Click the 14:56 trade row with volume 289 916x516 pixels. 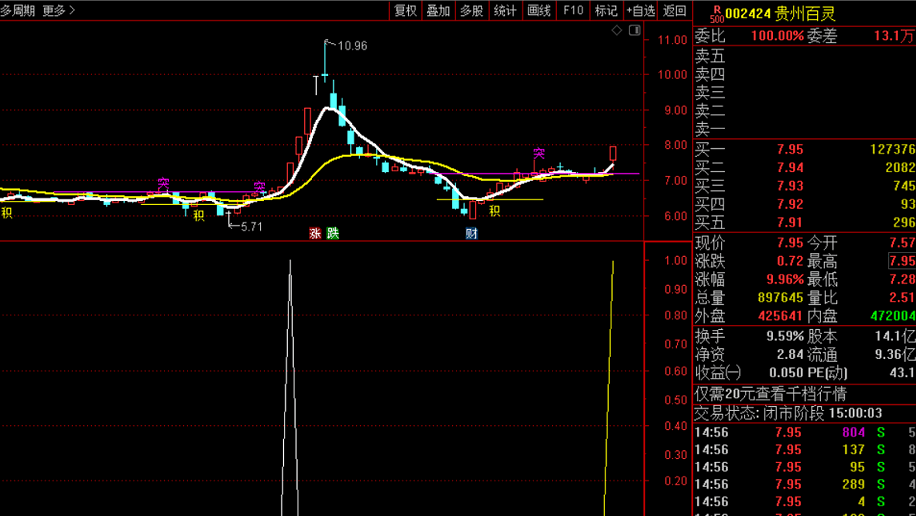(x=804, y=484)
